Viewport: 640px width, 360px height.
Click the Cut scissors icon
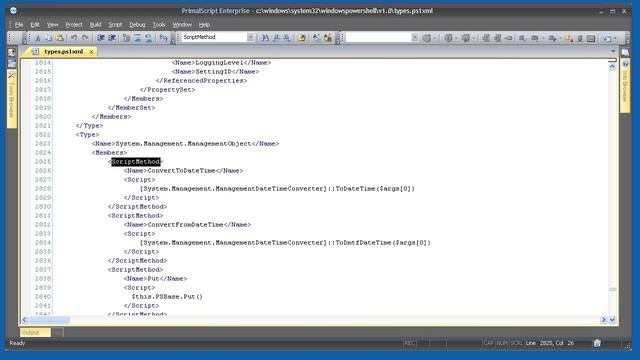(x=38, y=38)
